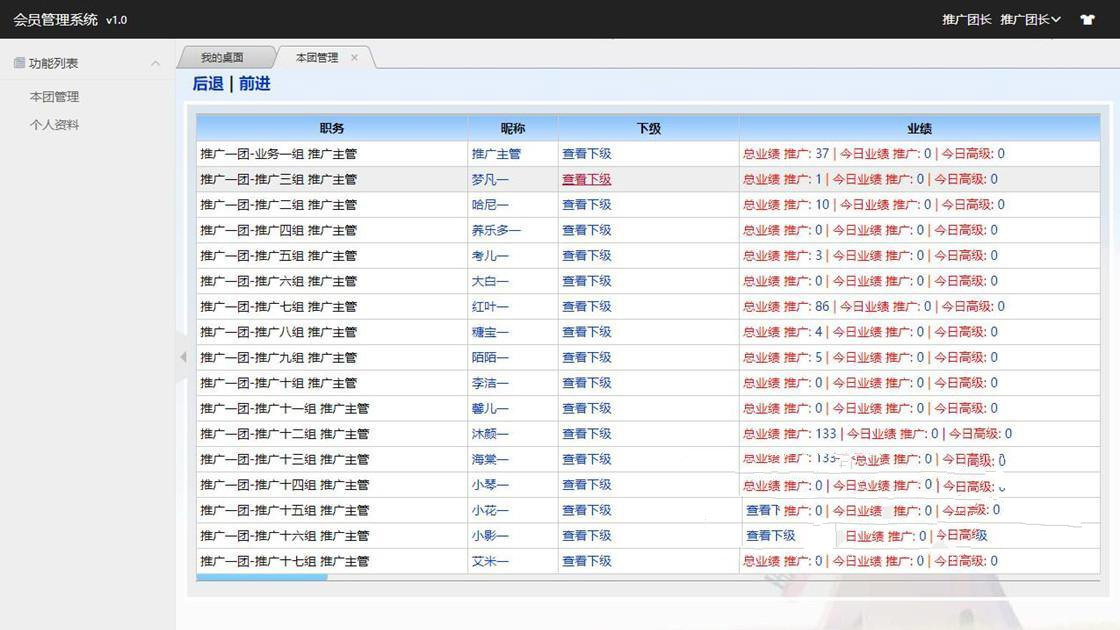Select row 推广一团-推广七组 推广主管
The width and height of the screenshot is (1120, 630).
[x=648, y=306]
